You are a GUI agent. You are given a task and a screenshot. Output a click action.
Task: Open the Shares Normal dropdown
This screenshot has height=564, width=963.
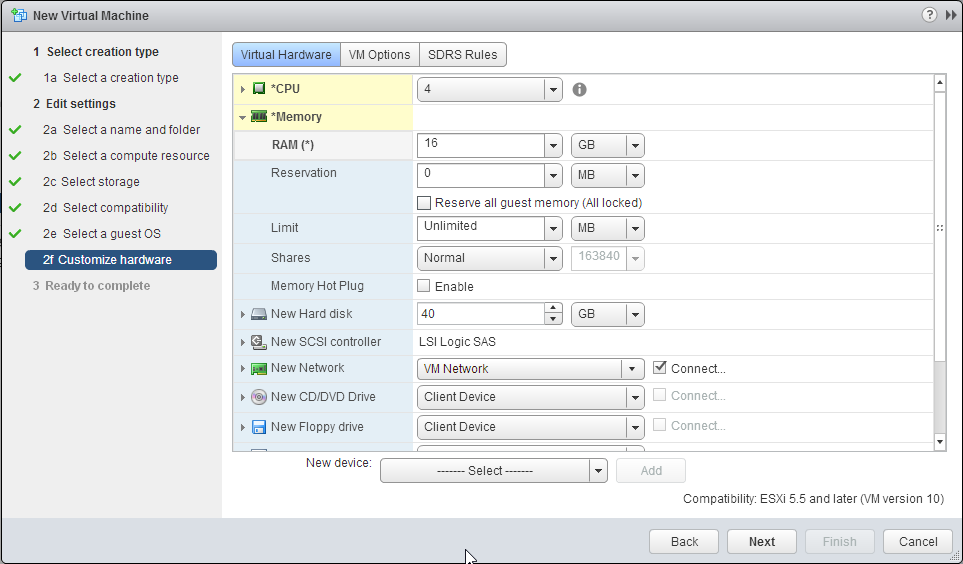[x=489, y=258]
